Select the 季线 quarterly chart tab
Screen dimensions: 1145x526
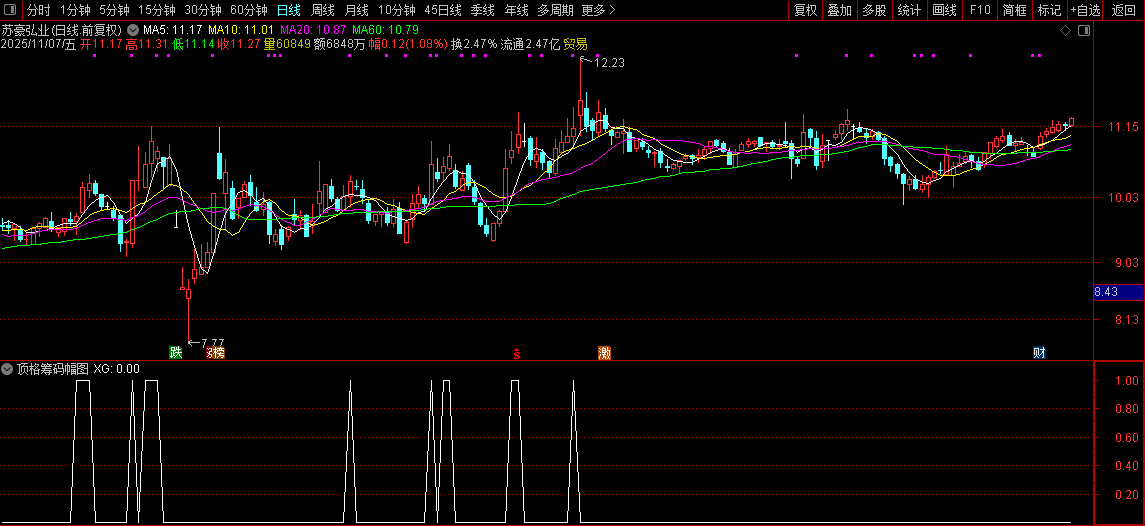coord(483,10)
